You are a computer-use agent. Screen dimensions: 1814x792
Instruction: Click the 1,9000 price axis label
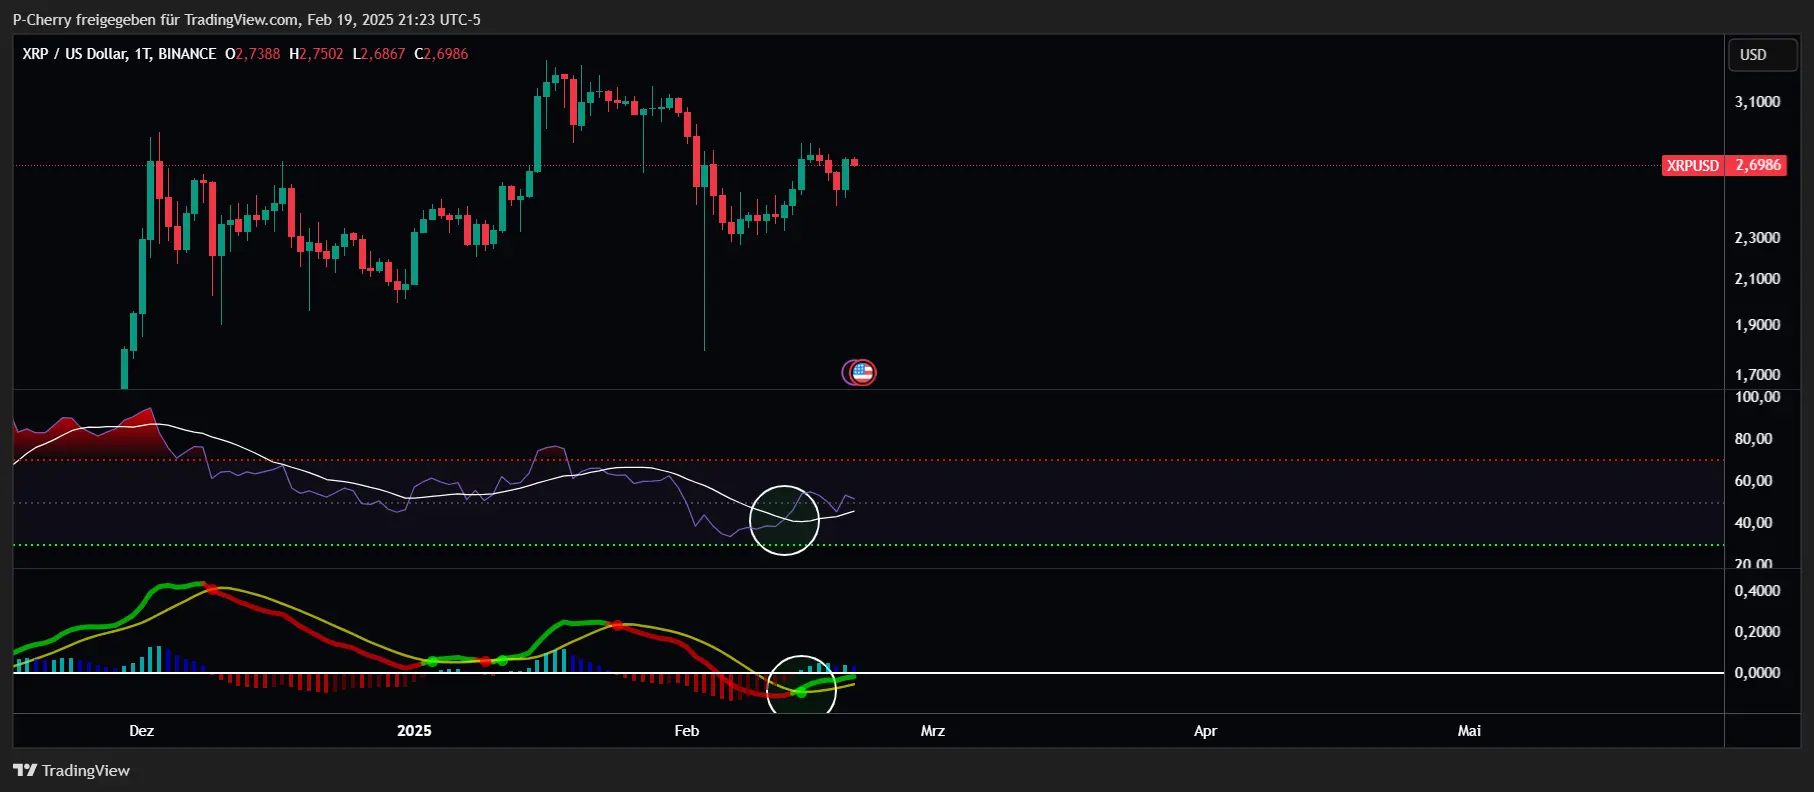(1757, 325)
